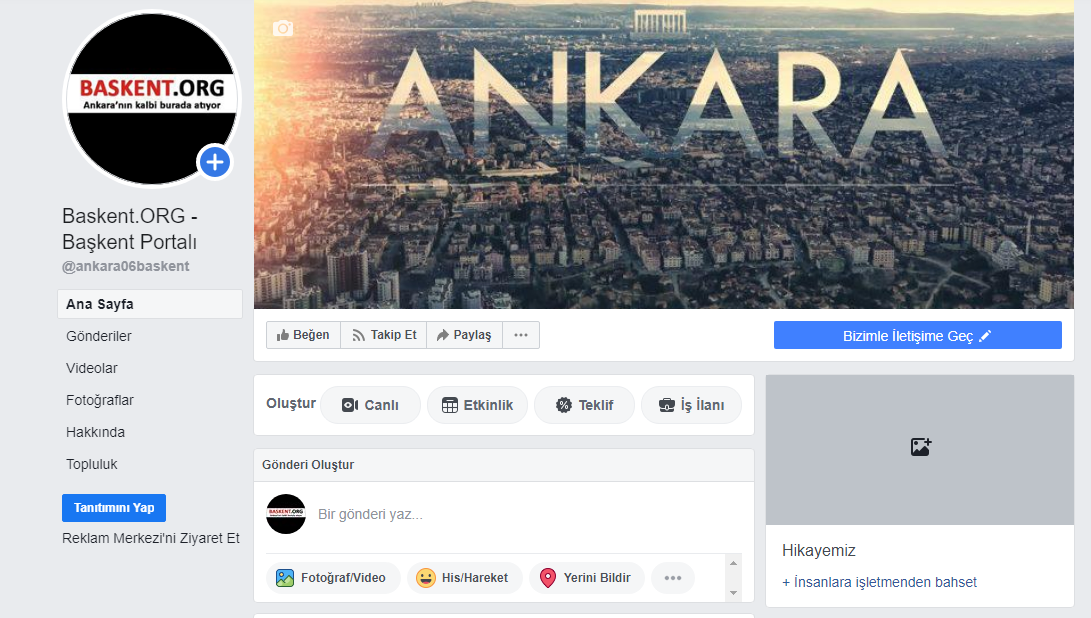Toggle Takip Et follow button
The width and height of the screenshot is (1091, 618).
click(383, 335)
